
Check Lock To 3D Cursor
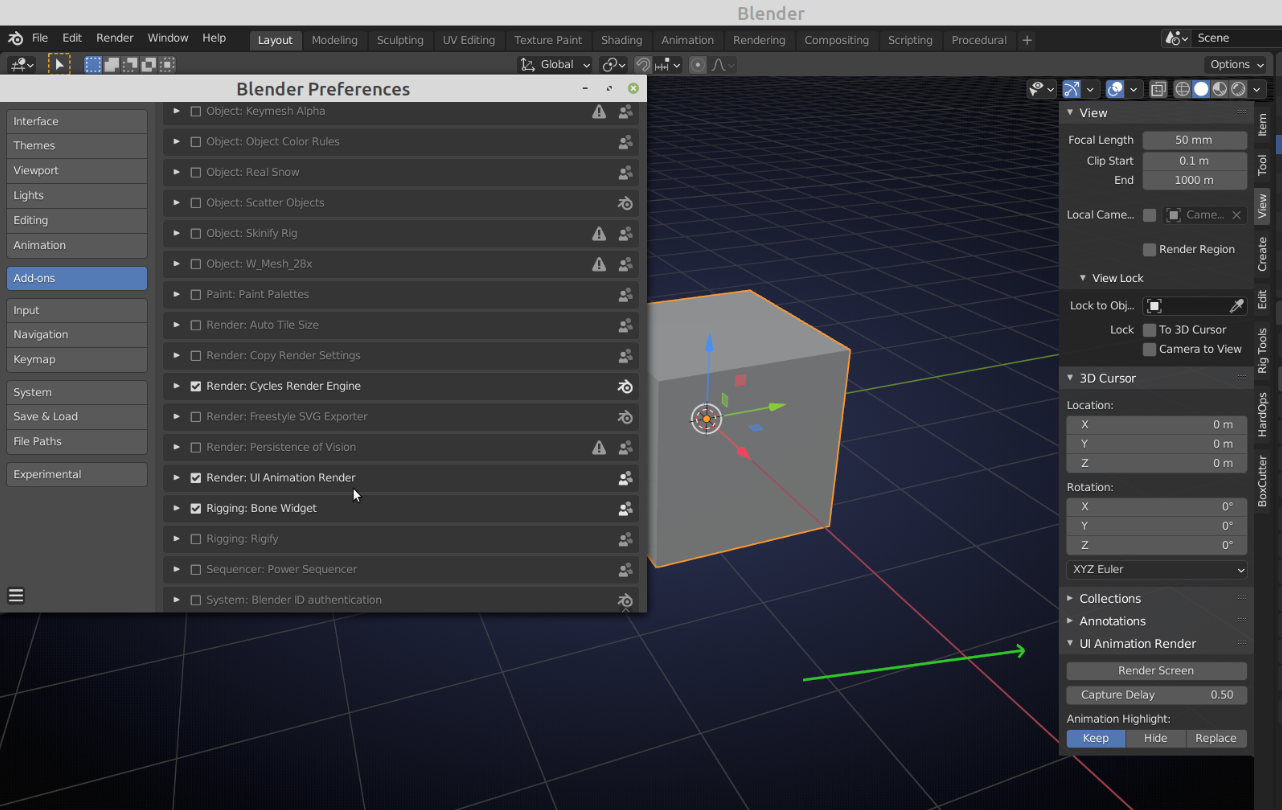coord(1150,329)
